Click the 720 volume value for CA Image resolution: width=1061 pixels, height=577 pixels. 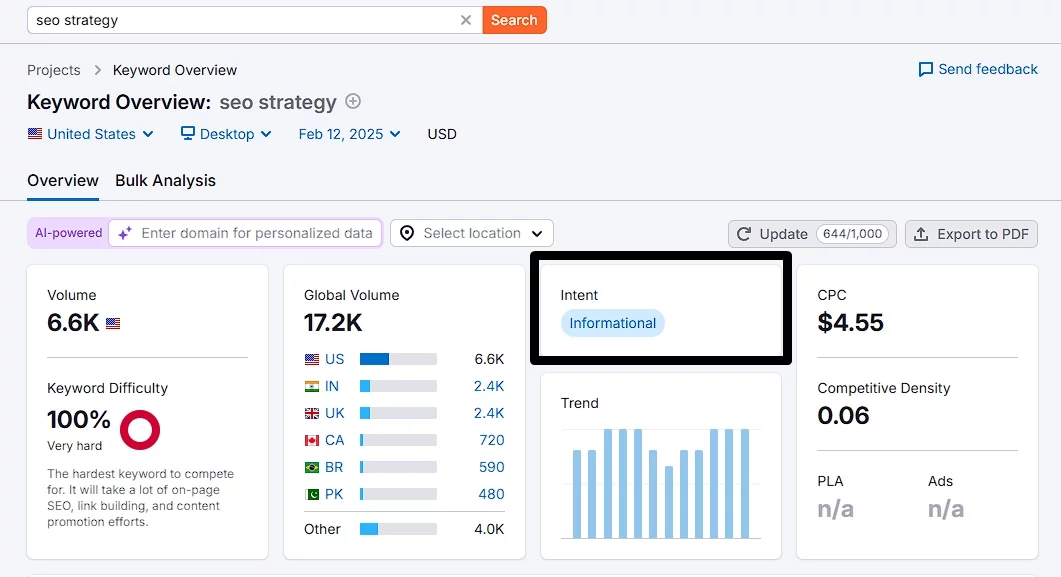click(x=491, y=440)
